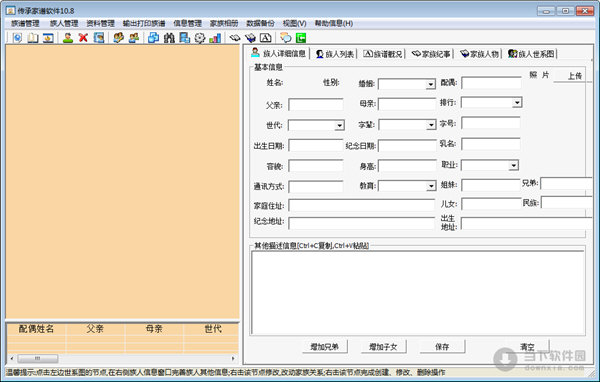Open the 家族相册 menu

tap(224, 23)
